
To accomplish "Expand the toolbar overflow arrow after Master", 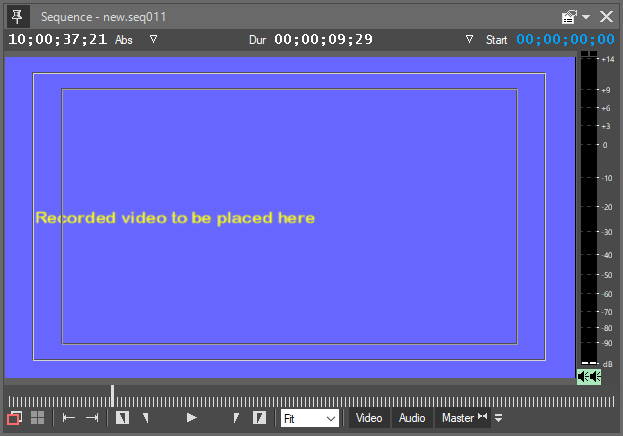I will [498, 418].
